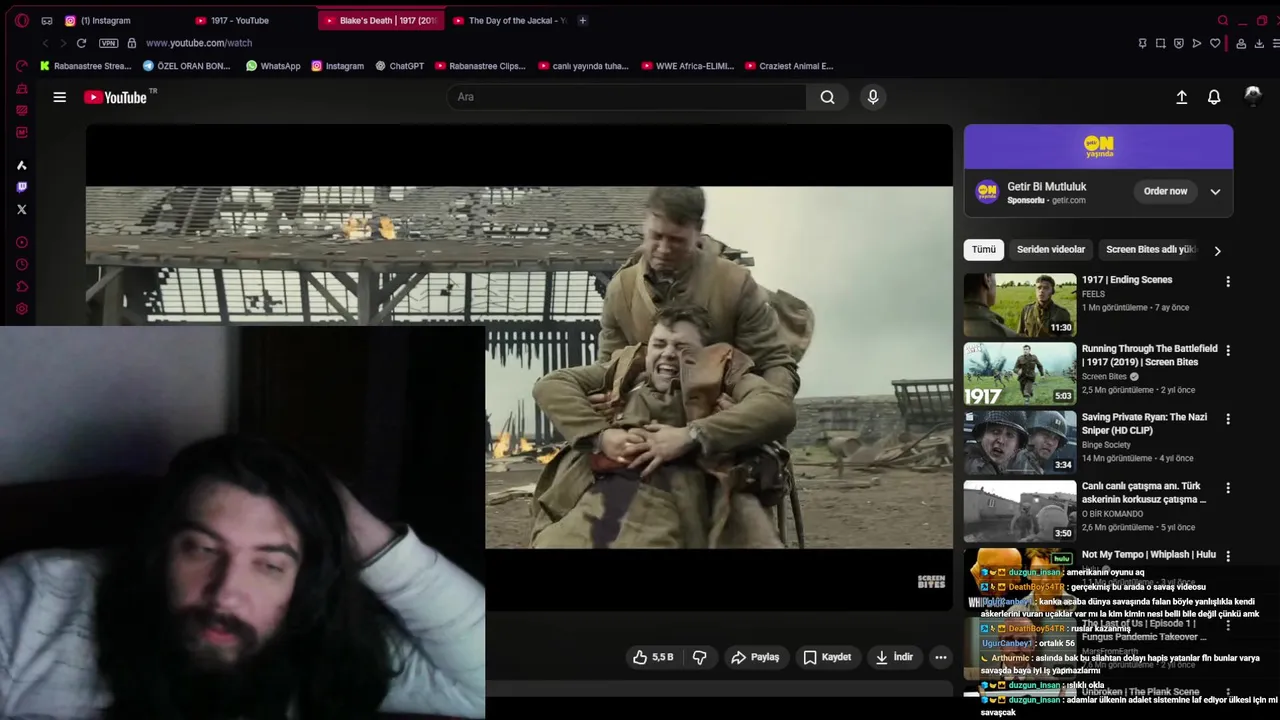Click the browser tab search magnifier
The image size is (1280, 720).
1223,20
